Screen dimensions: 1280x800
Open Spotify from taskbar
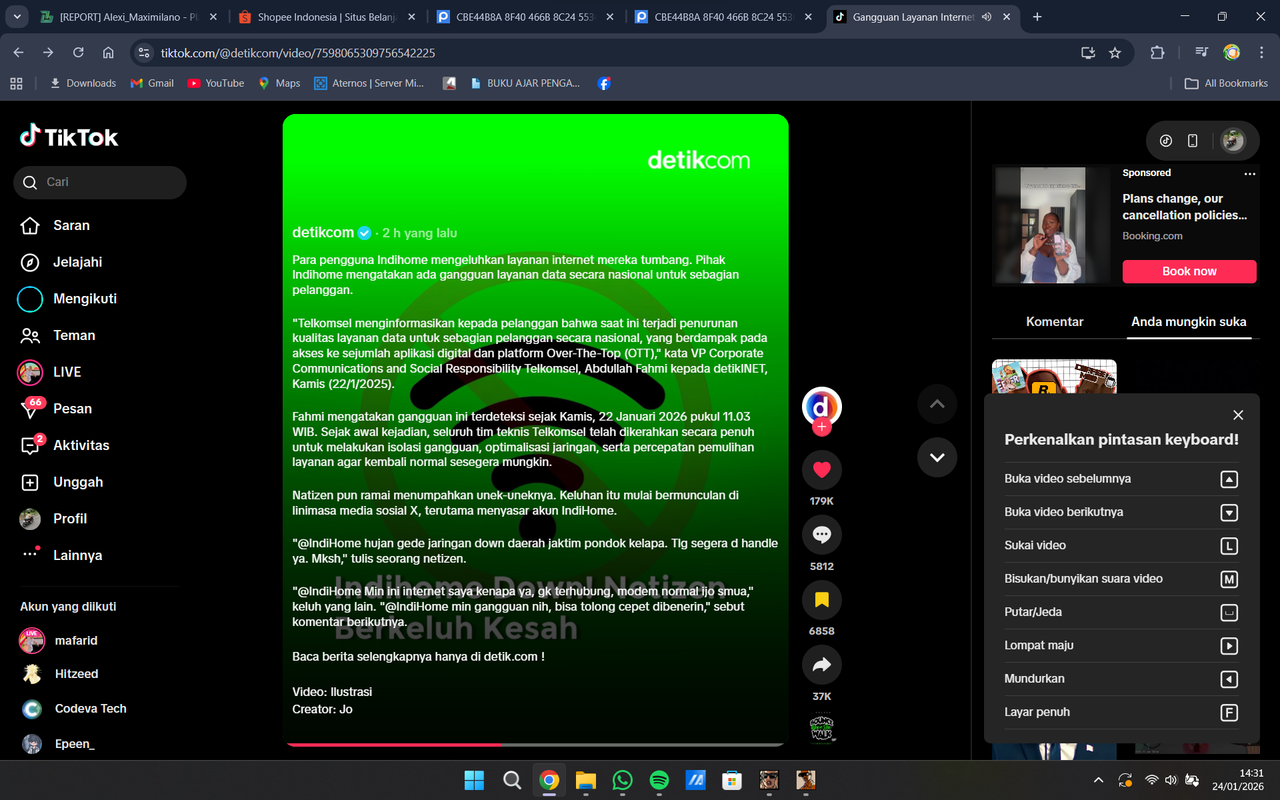659,780
